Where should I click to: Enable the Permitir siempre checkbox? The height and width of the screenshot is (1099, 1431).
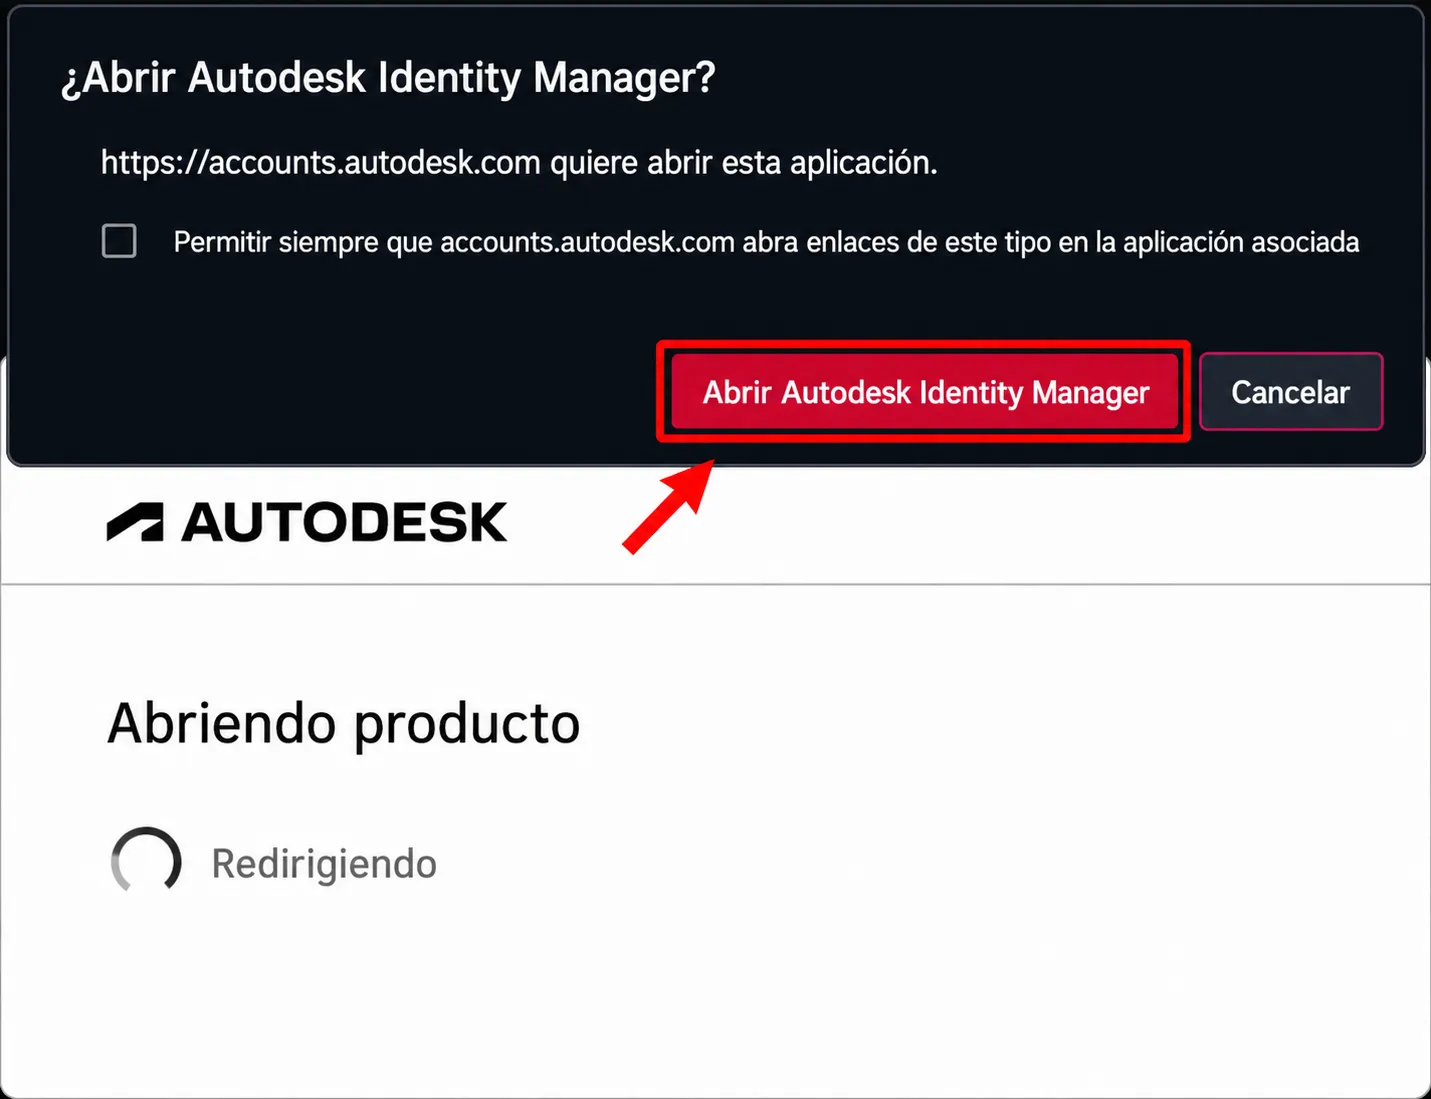[119, 241]
